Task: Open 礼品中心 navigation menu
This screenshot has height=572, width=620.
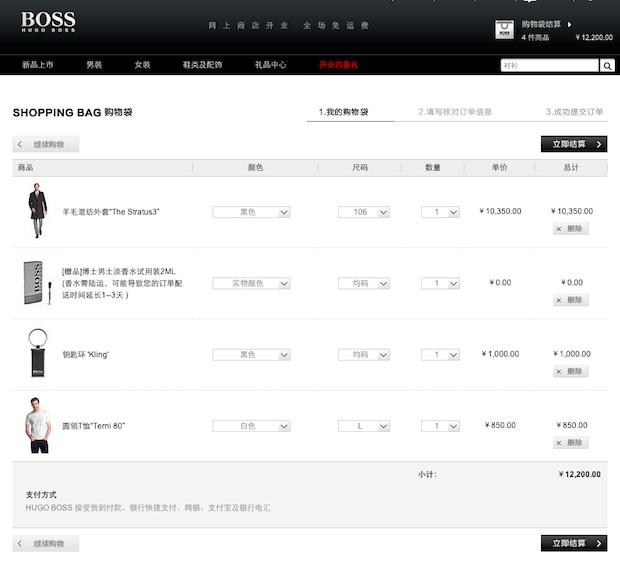Action: [x=270, y=65]
